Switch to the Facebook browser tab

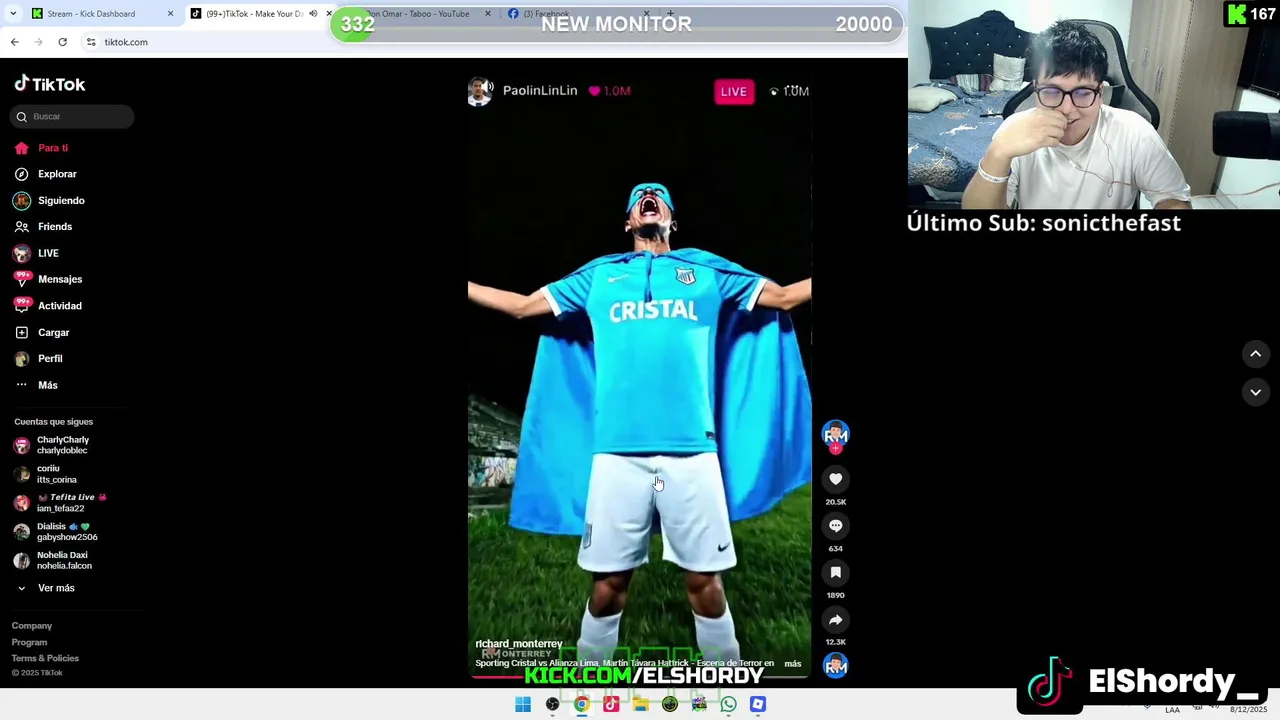coord(546,14)
